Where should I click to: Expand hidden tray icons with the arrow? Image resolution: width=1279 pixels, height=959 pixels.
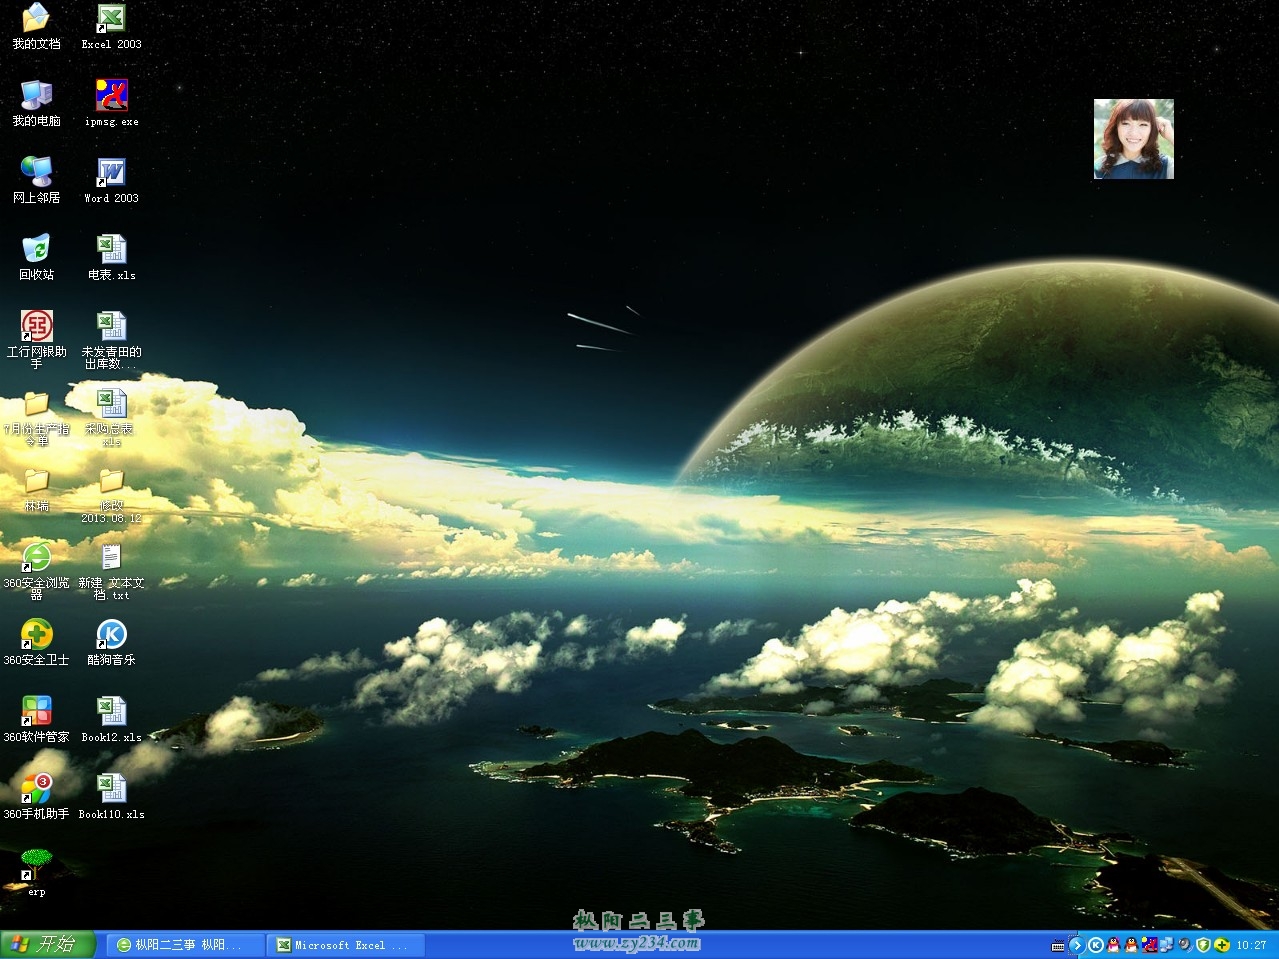coord(1077,945)
